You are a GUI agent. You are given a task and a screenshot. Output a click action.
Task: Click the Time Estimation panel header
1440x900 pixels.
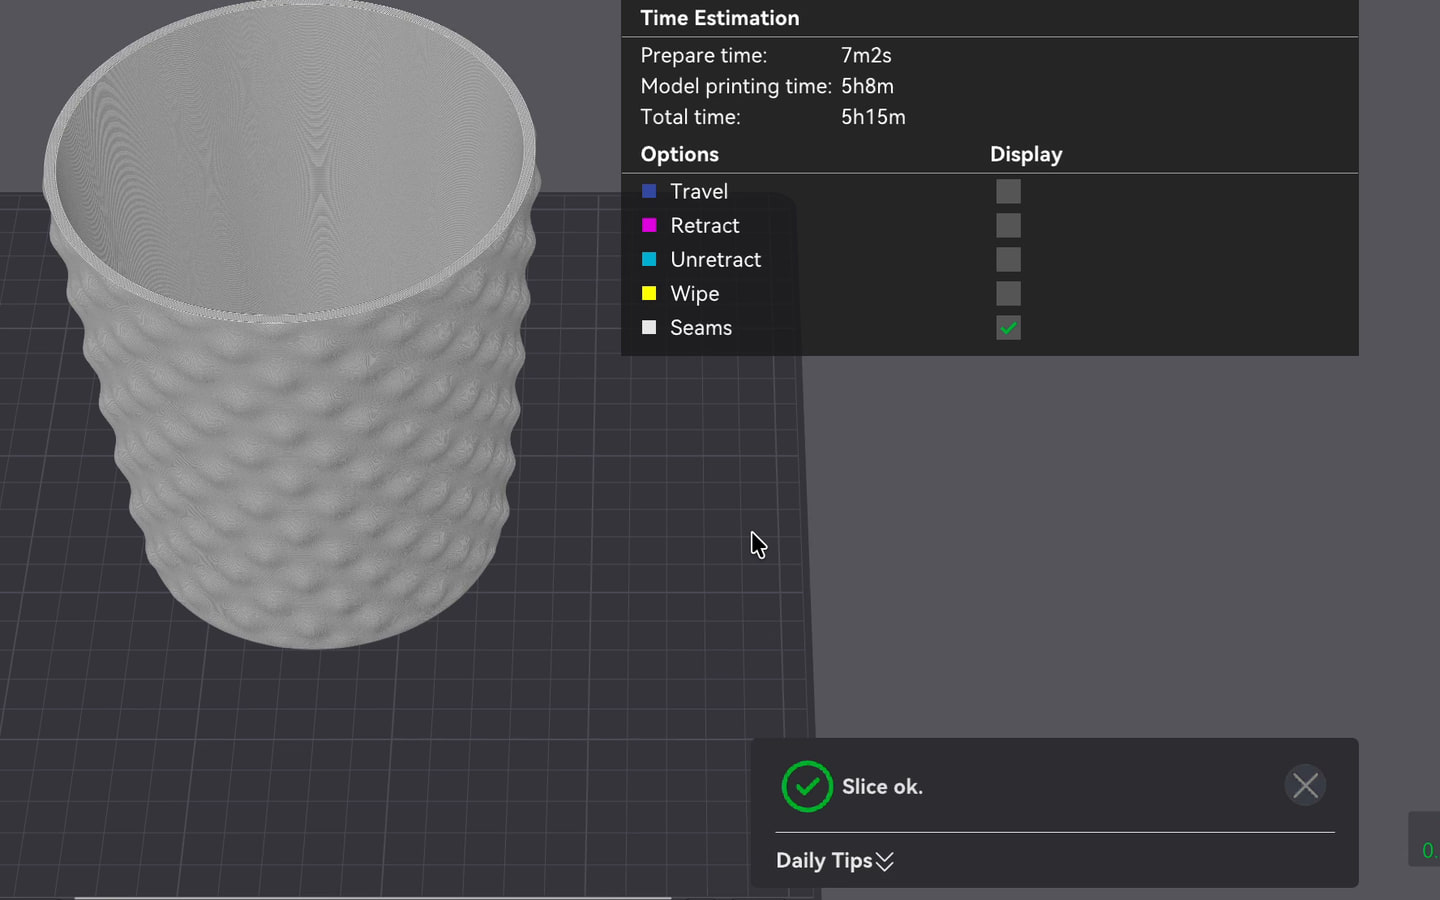[720, 18]
